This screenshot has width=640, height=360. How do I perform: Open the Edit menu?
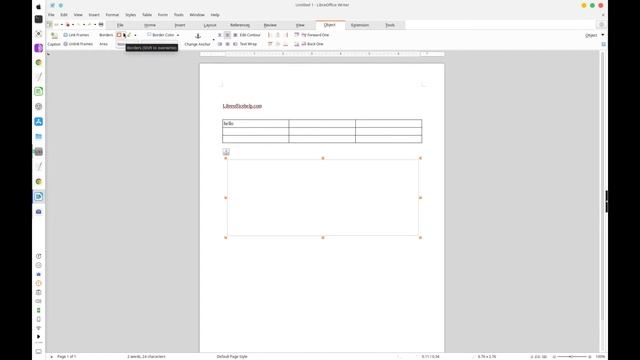pos(64,15)
